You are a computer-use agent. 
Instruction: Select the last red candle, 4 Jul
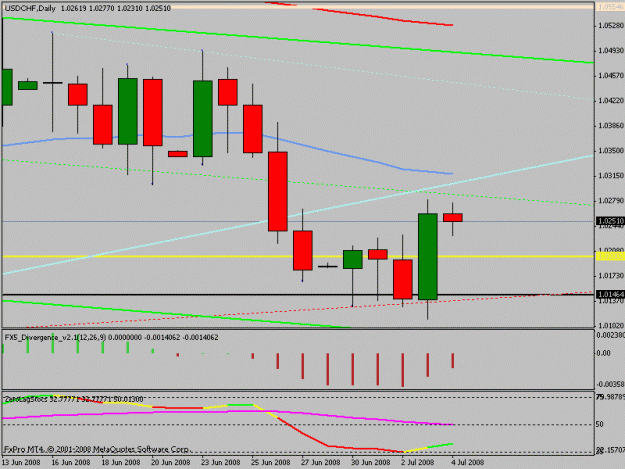tap(453, 218)
